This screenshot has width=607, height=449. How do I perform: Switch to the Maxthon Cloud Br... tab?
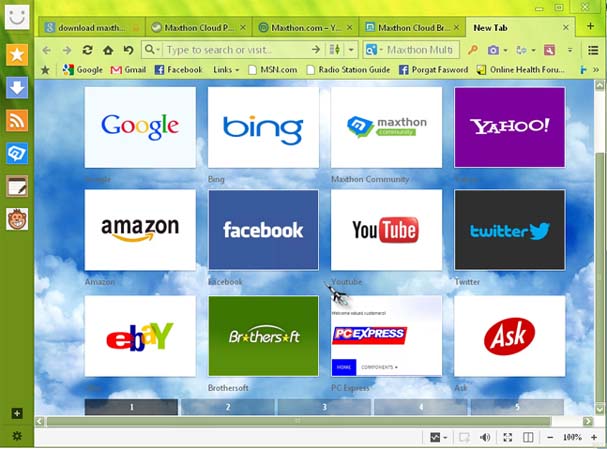412,27
